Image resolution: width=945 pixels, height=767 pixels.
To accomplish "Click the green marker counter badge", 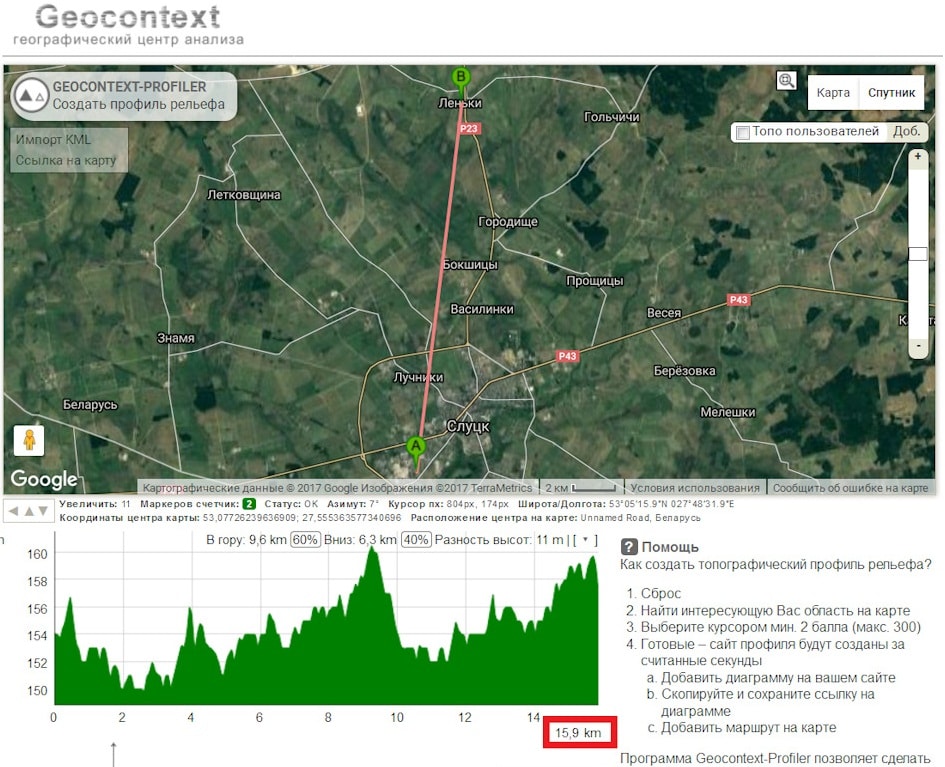I will pos(249,504).
